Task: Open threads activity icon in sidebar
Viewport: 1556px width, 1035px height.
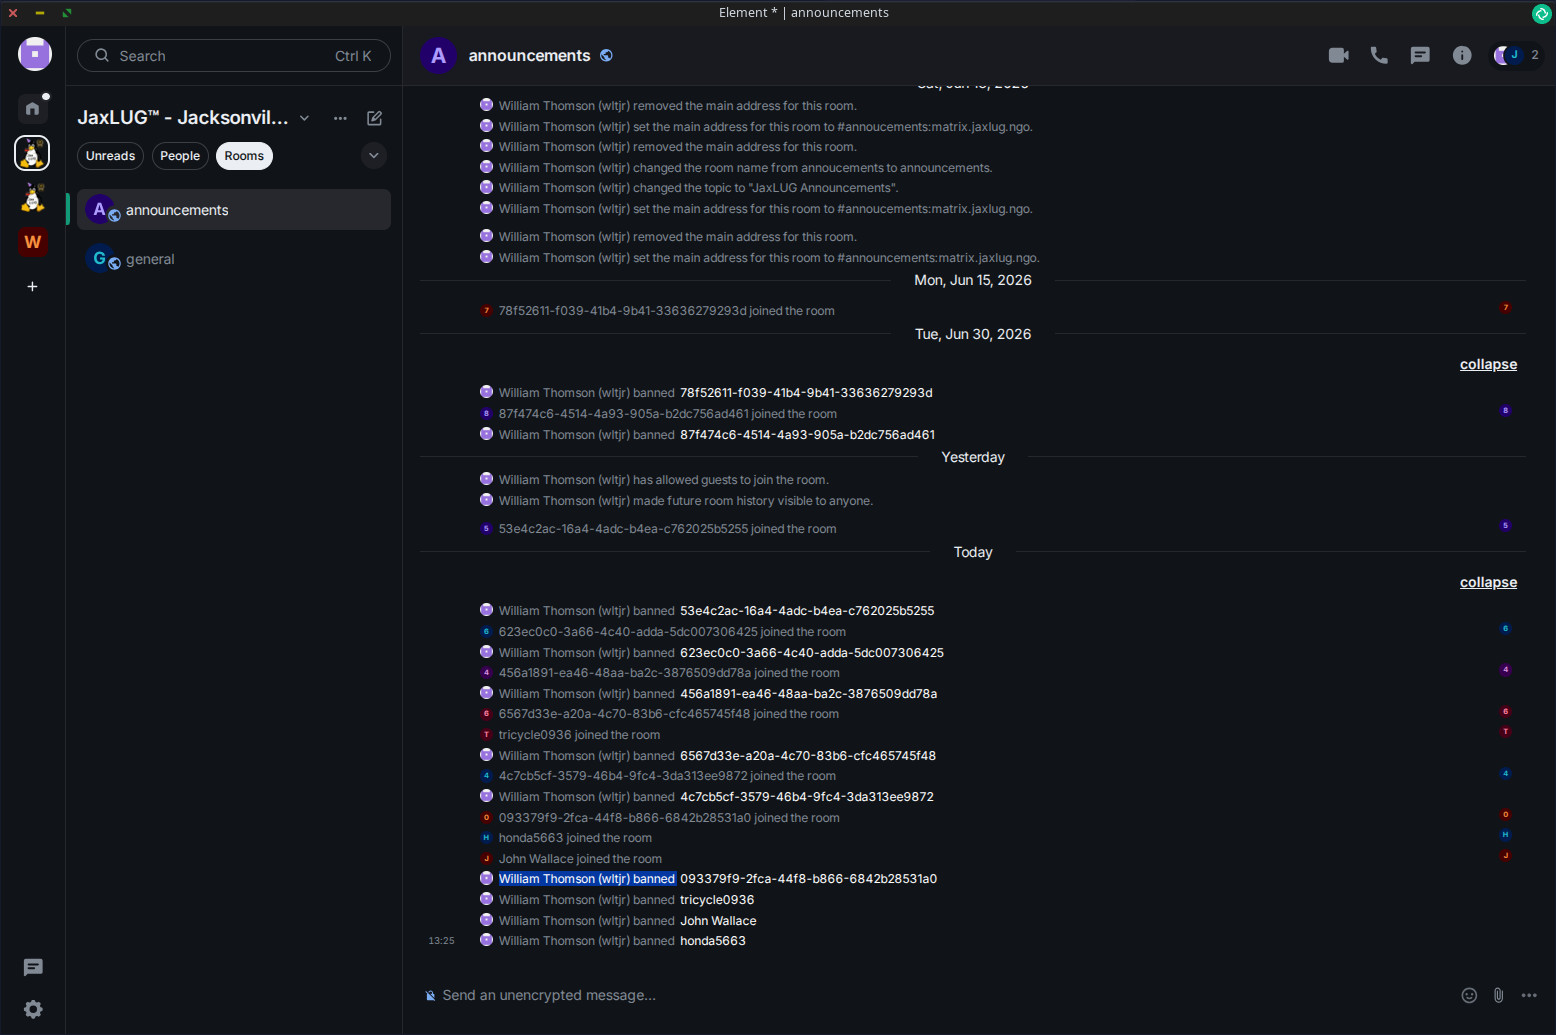Action: coord(33,967)
